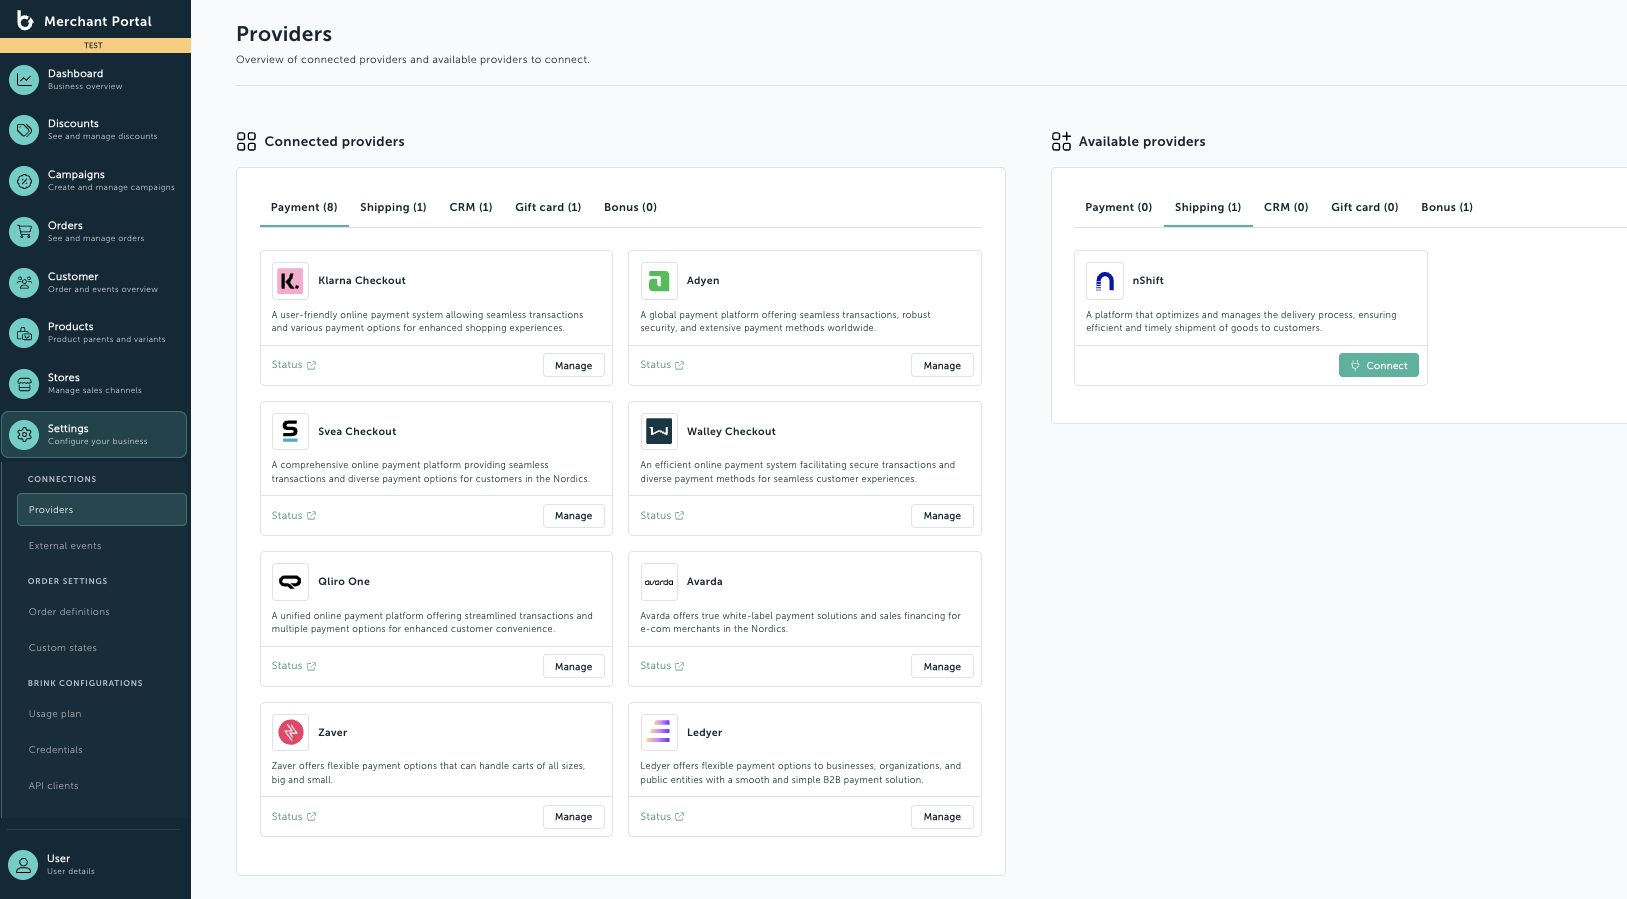The image size is (1627, 899).
Task: Manage the Klarna Checkout provider
Action: [x=574, y=366]
